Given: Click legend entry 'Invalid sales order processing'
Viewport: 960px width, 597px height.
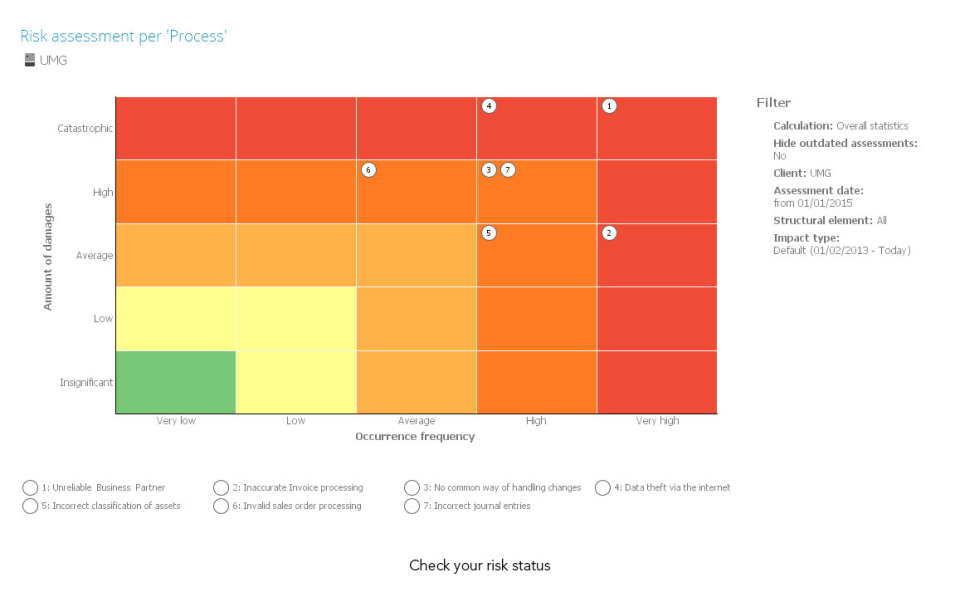Looking at the screenshot, I should click(x=302, y=506).
